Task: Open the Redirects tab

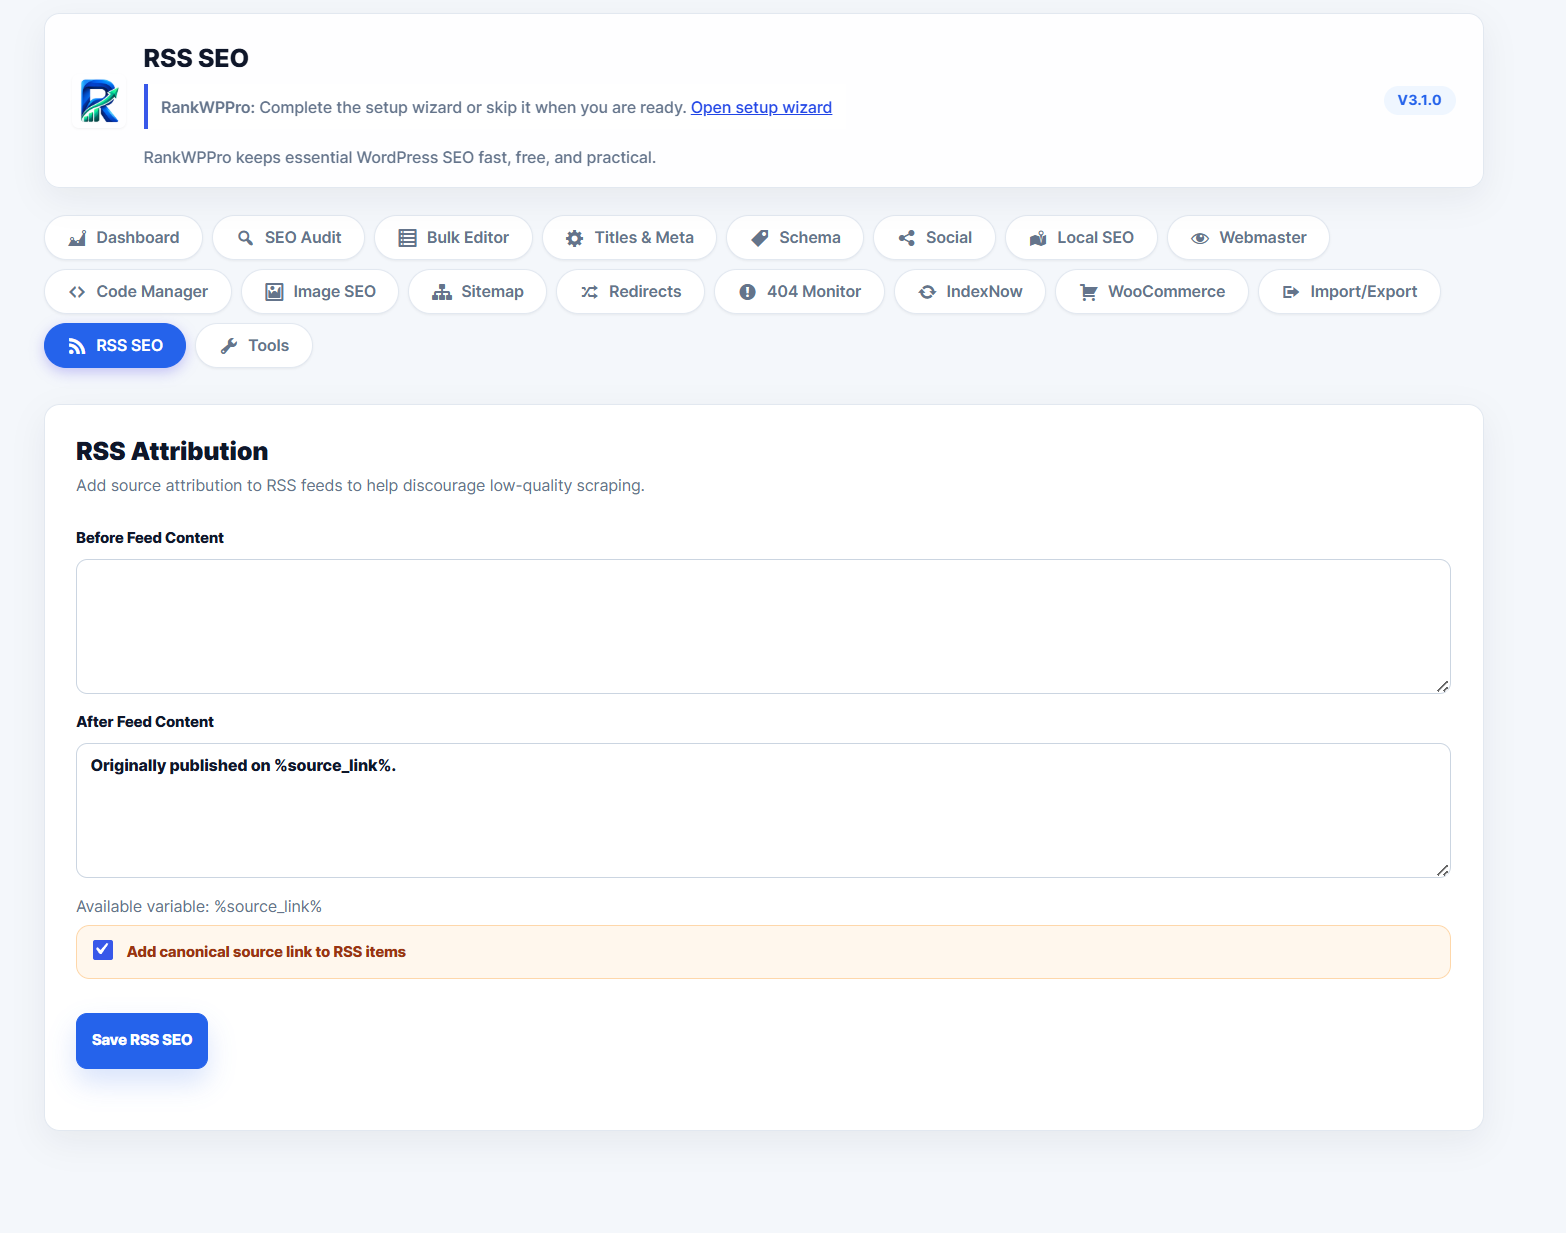Action: tap(631, 292)
